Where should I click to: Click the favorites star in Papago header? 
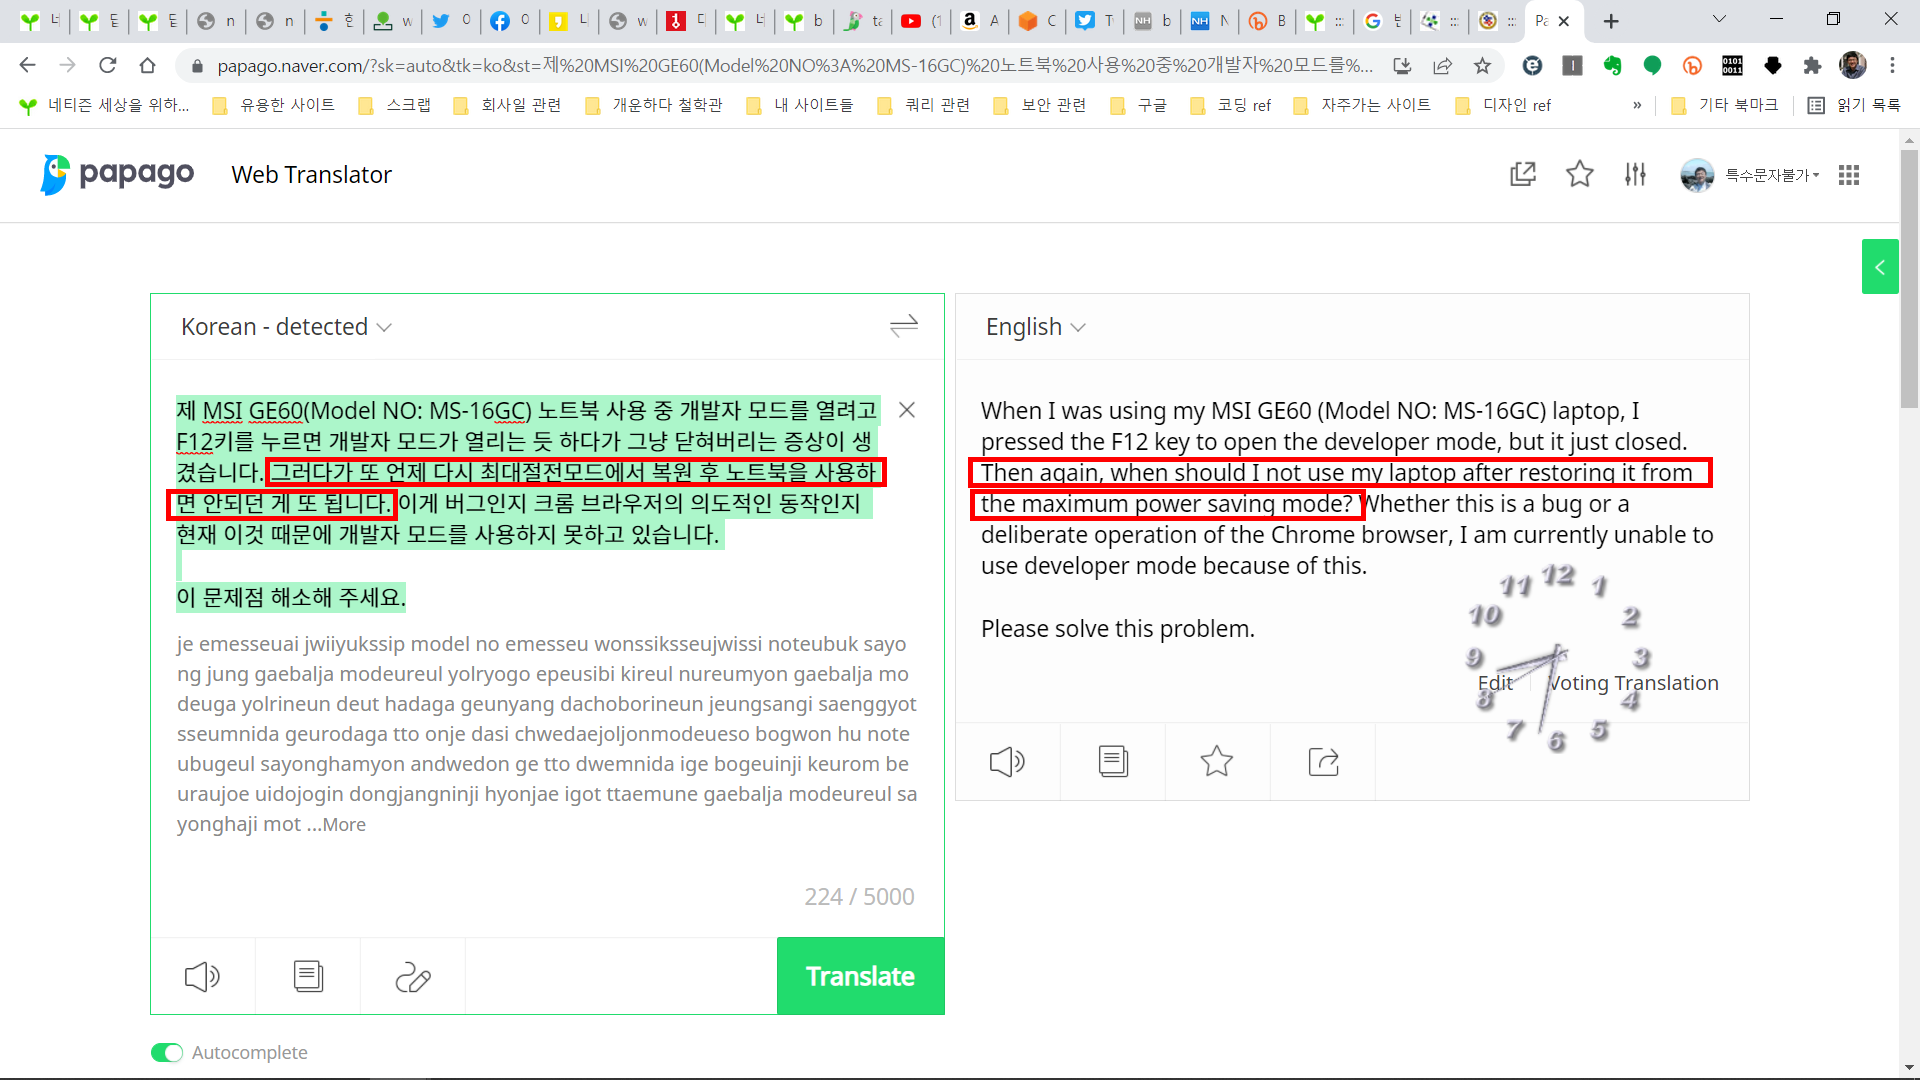point(1579,174)
